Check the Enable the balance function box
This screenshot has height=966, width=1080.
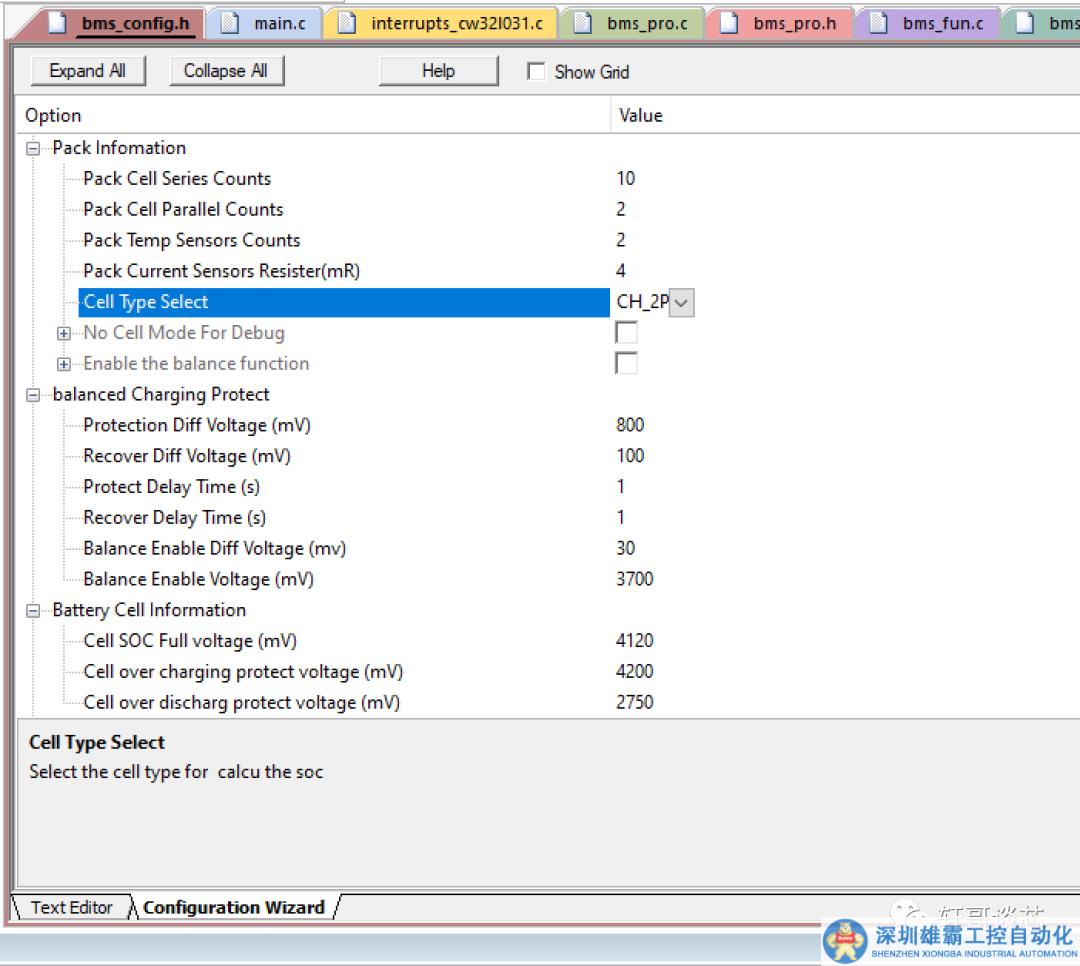(626, 364)
